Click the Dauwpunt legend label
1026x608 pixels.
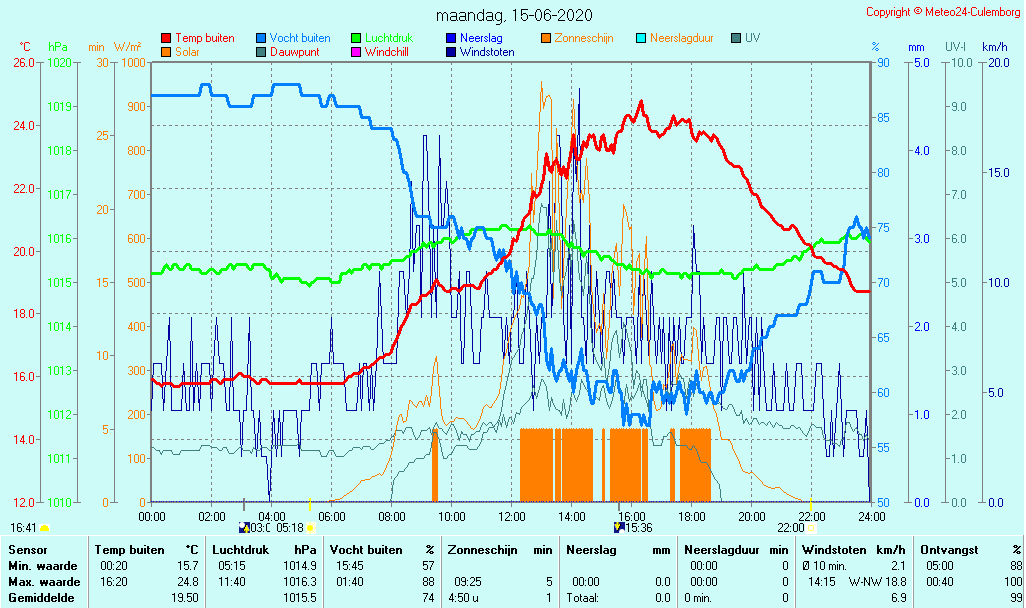294,52
